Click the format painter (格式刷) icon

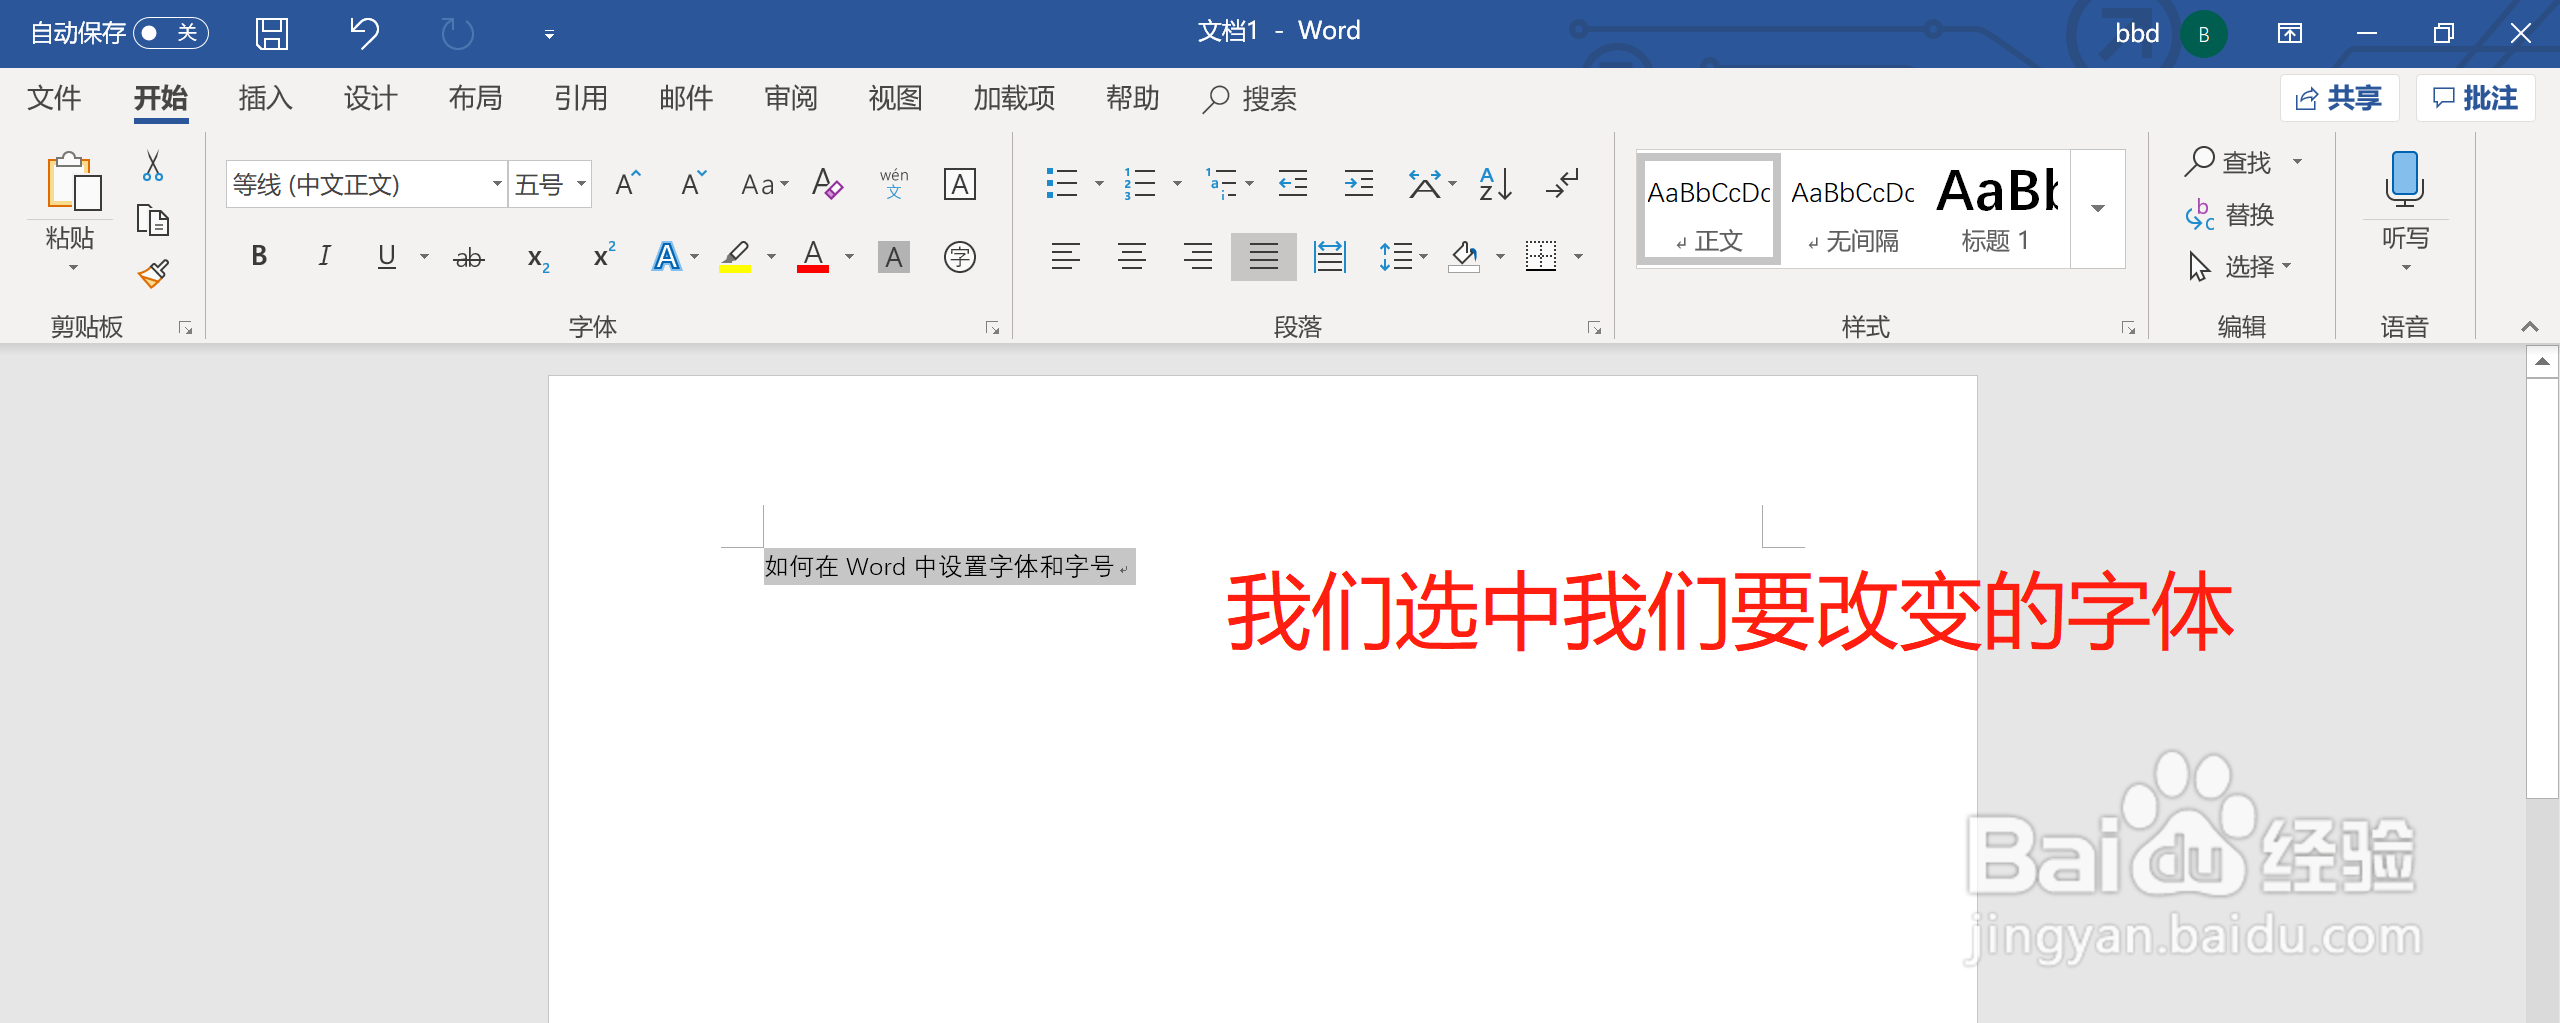tap(154, 274)
